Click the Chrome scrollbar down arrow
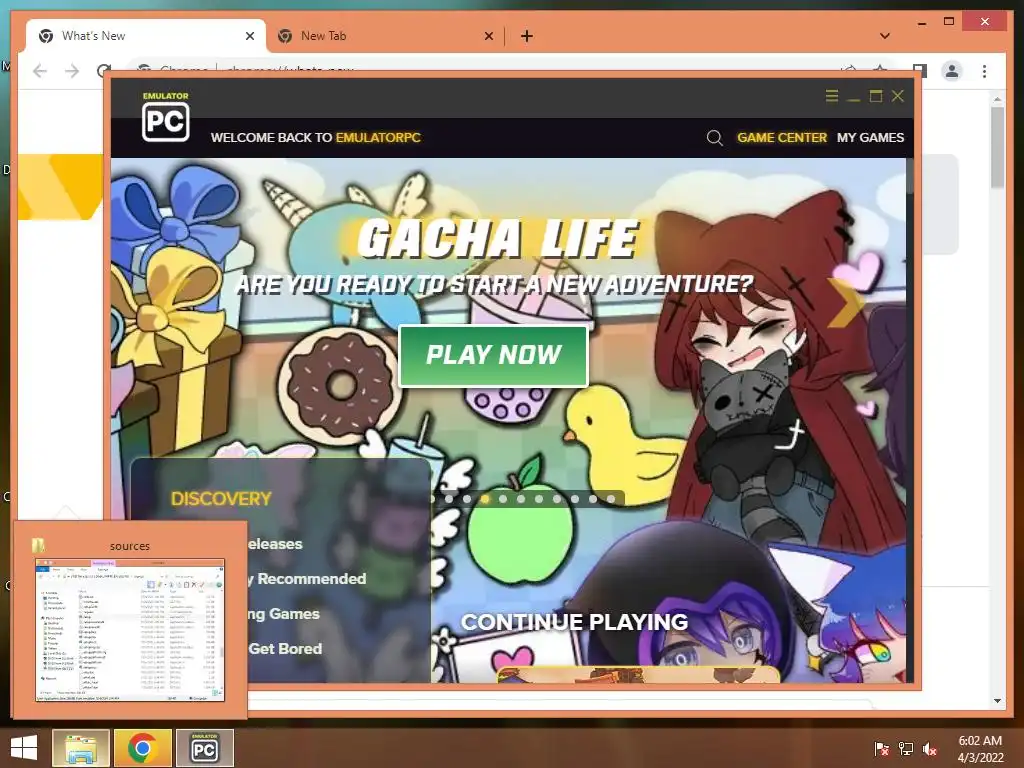 point(997,701)
